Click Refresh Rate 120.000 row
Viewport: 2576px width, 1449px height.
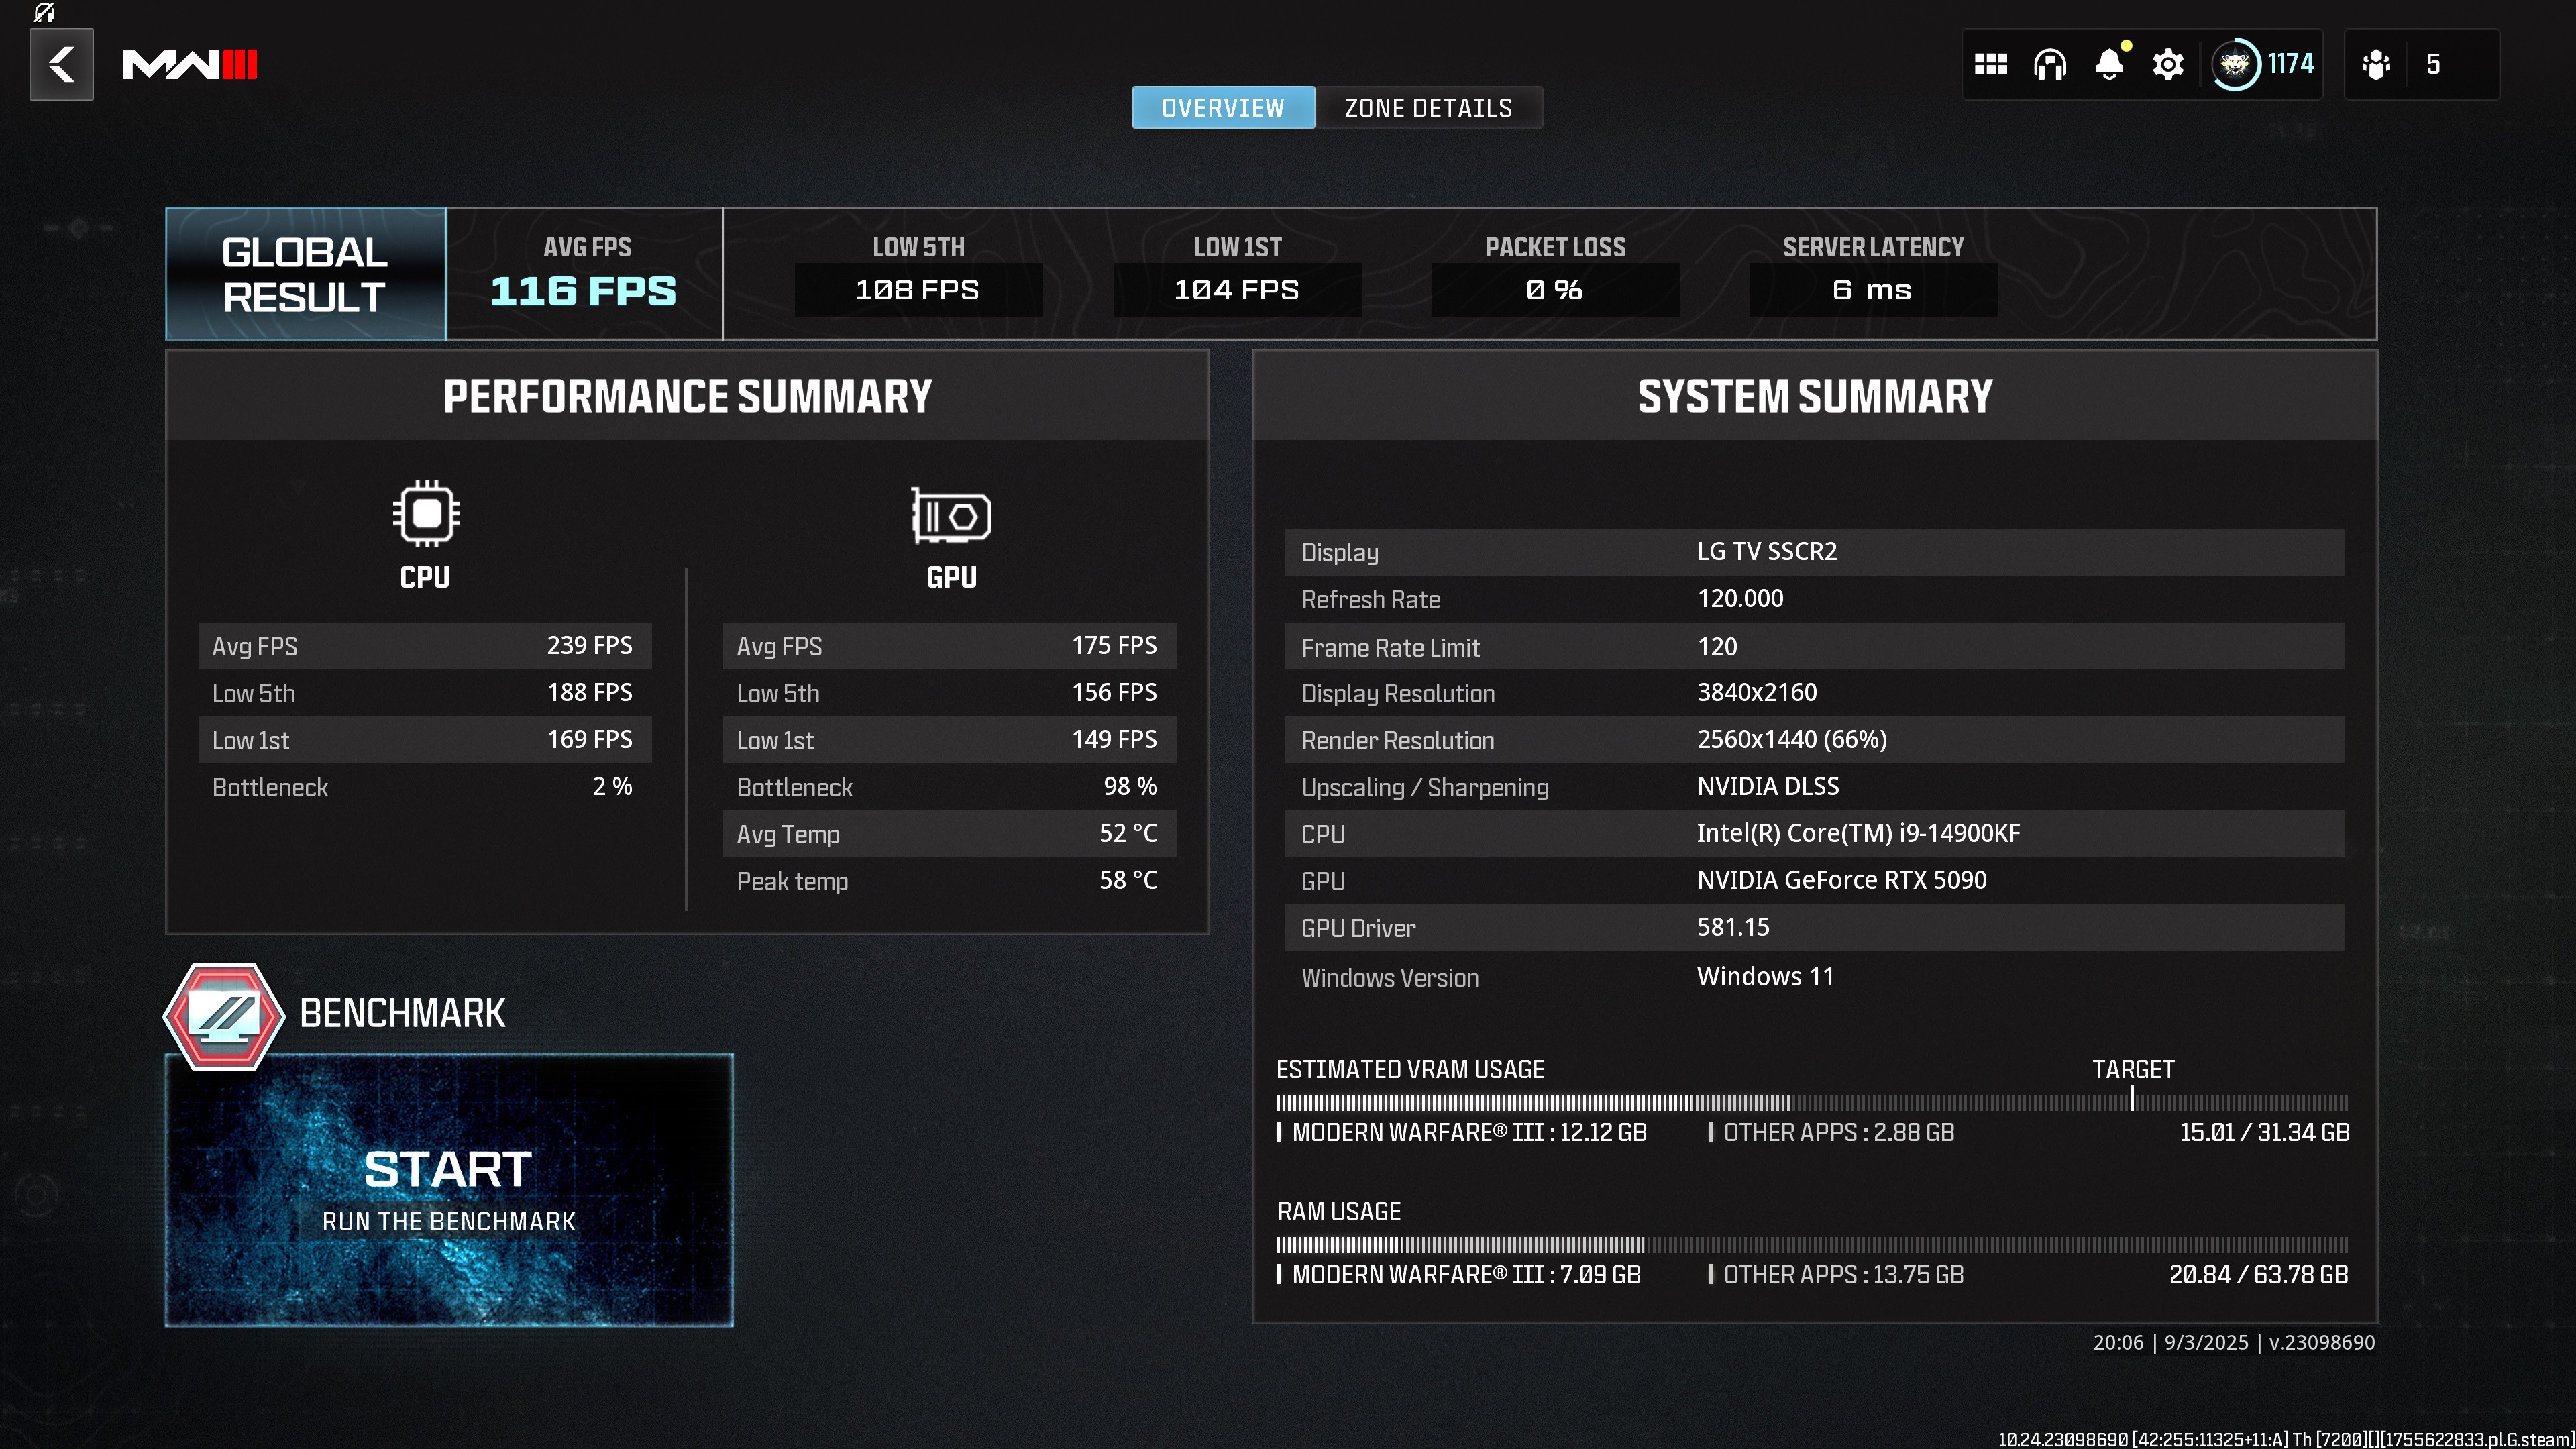1814,599
